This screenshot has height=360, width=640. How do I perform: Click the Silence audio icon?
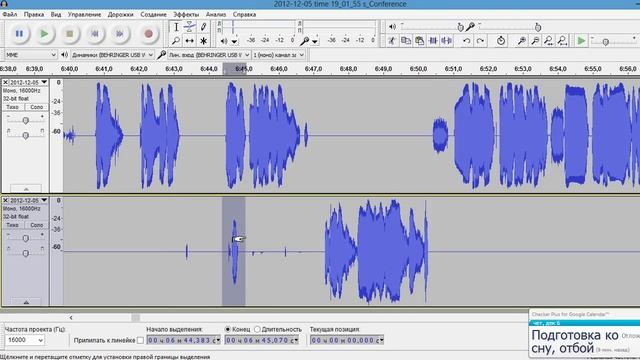tap(447, 40)
